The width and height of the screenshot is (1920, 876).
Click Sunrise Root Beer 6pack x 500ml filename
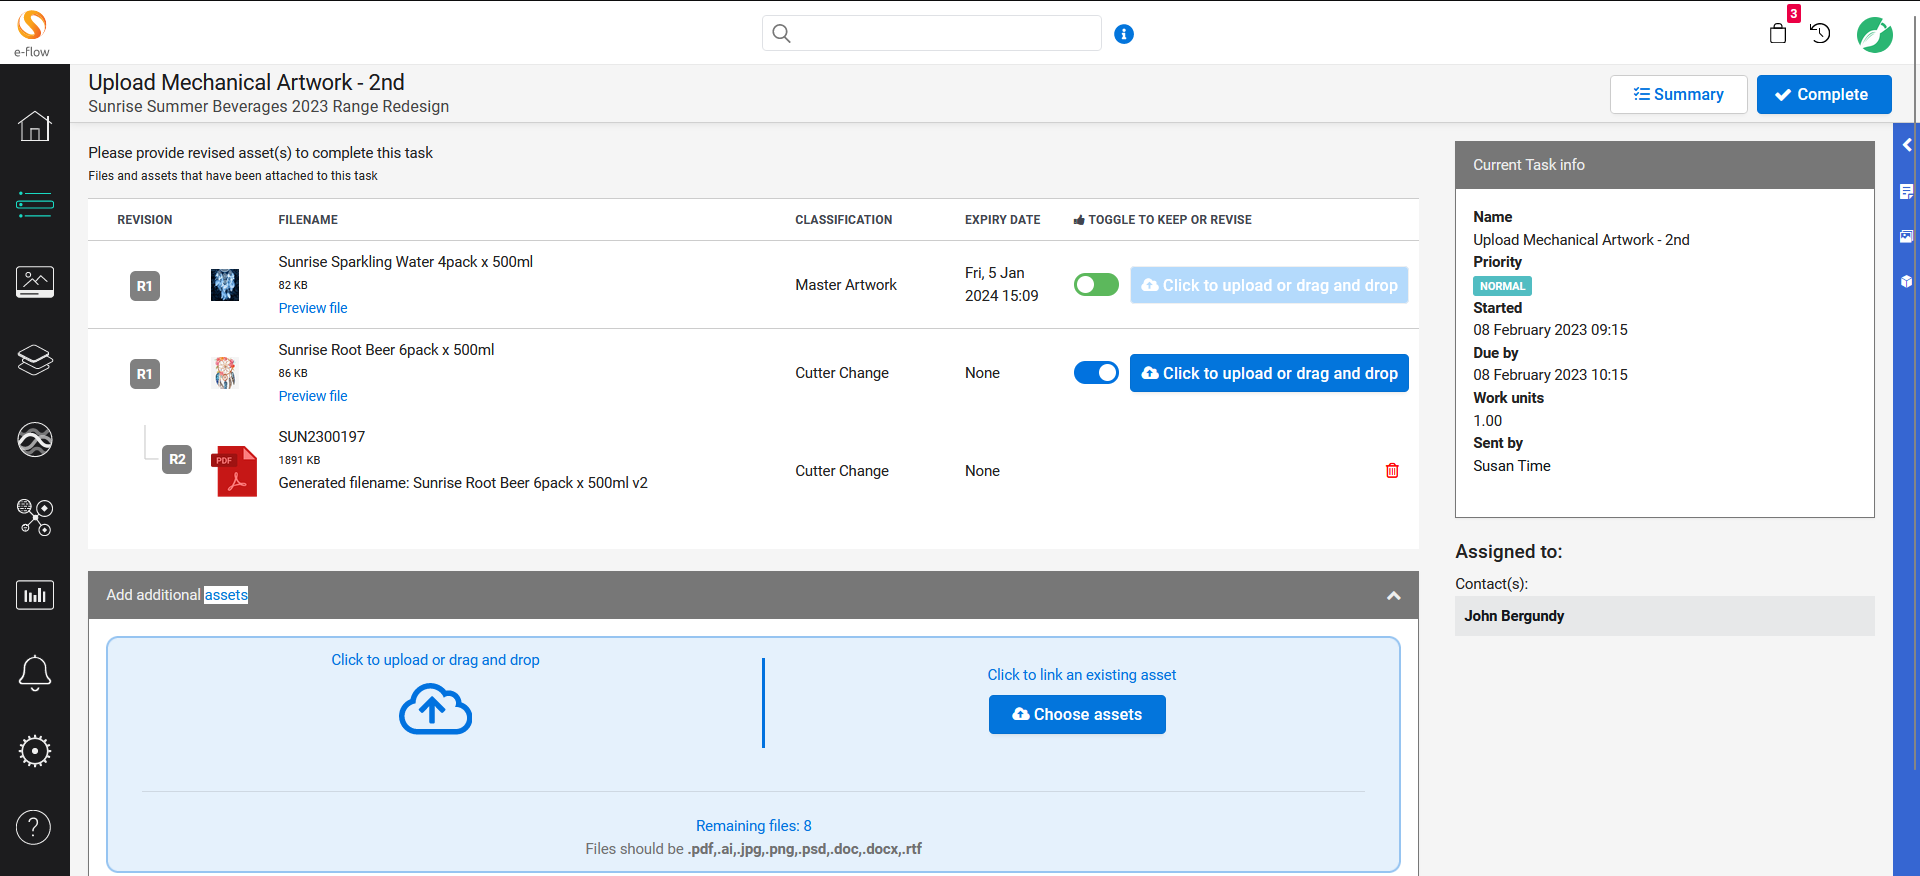tap(386, 350)
